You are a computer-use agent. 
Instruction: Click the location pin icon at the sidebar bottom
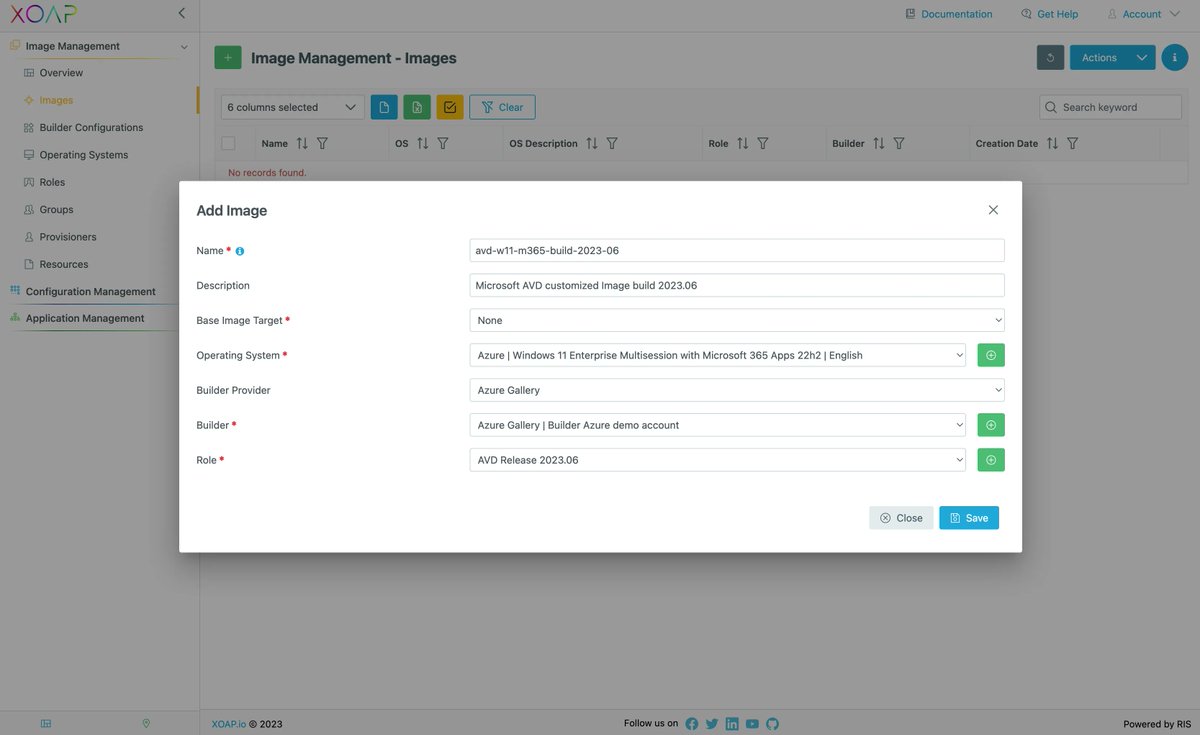pyautogui.click(x=146, y=723)
